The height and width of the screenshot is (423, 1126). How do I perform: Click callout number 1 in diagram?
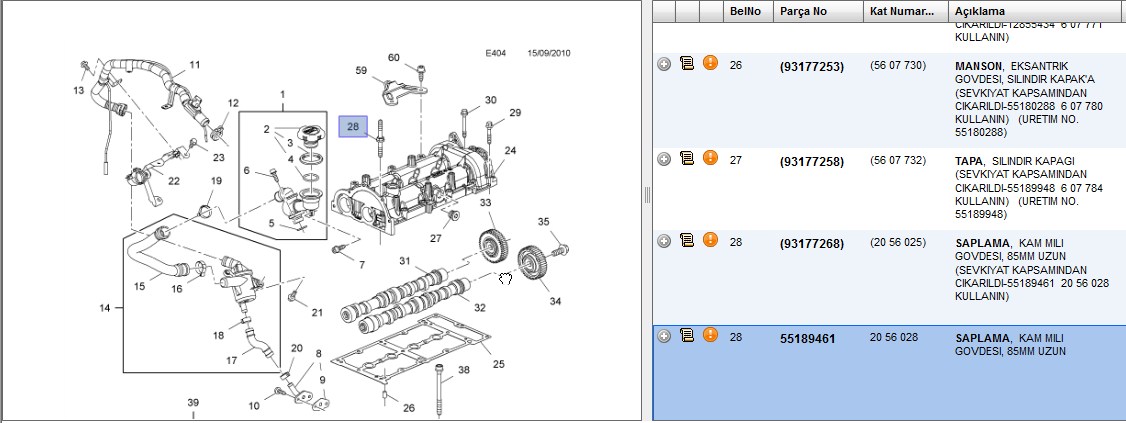tap(282, 94)
